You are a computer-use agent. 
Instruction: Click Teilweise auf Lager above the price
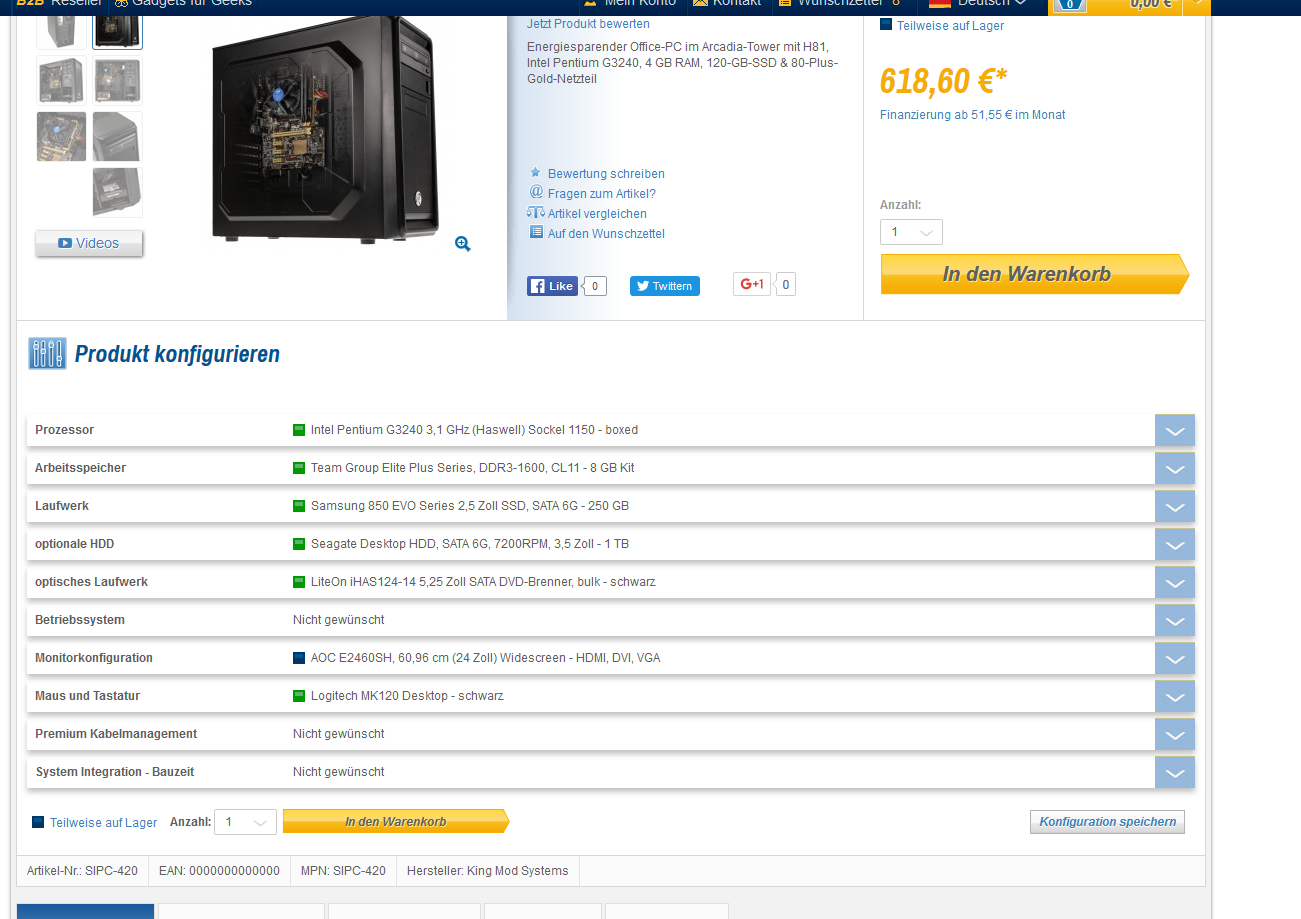coord(950,26)
